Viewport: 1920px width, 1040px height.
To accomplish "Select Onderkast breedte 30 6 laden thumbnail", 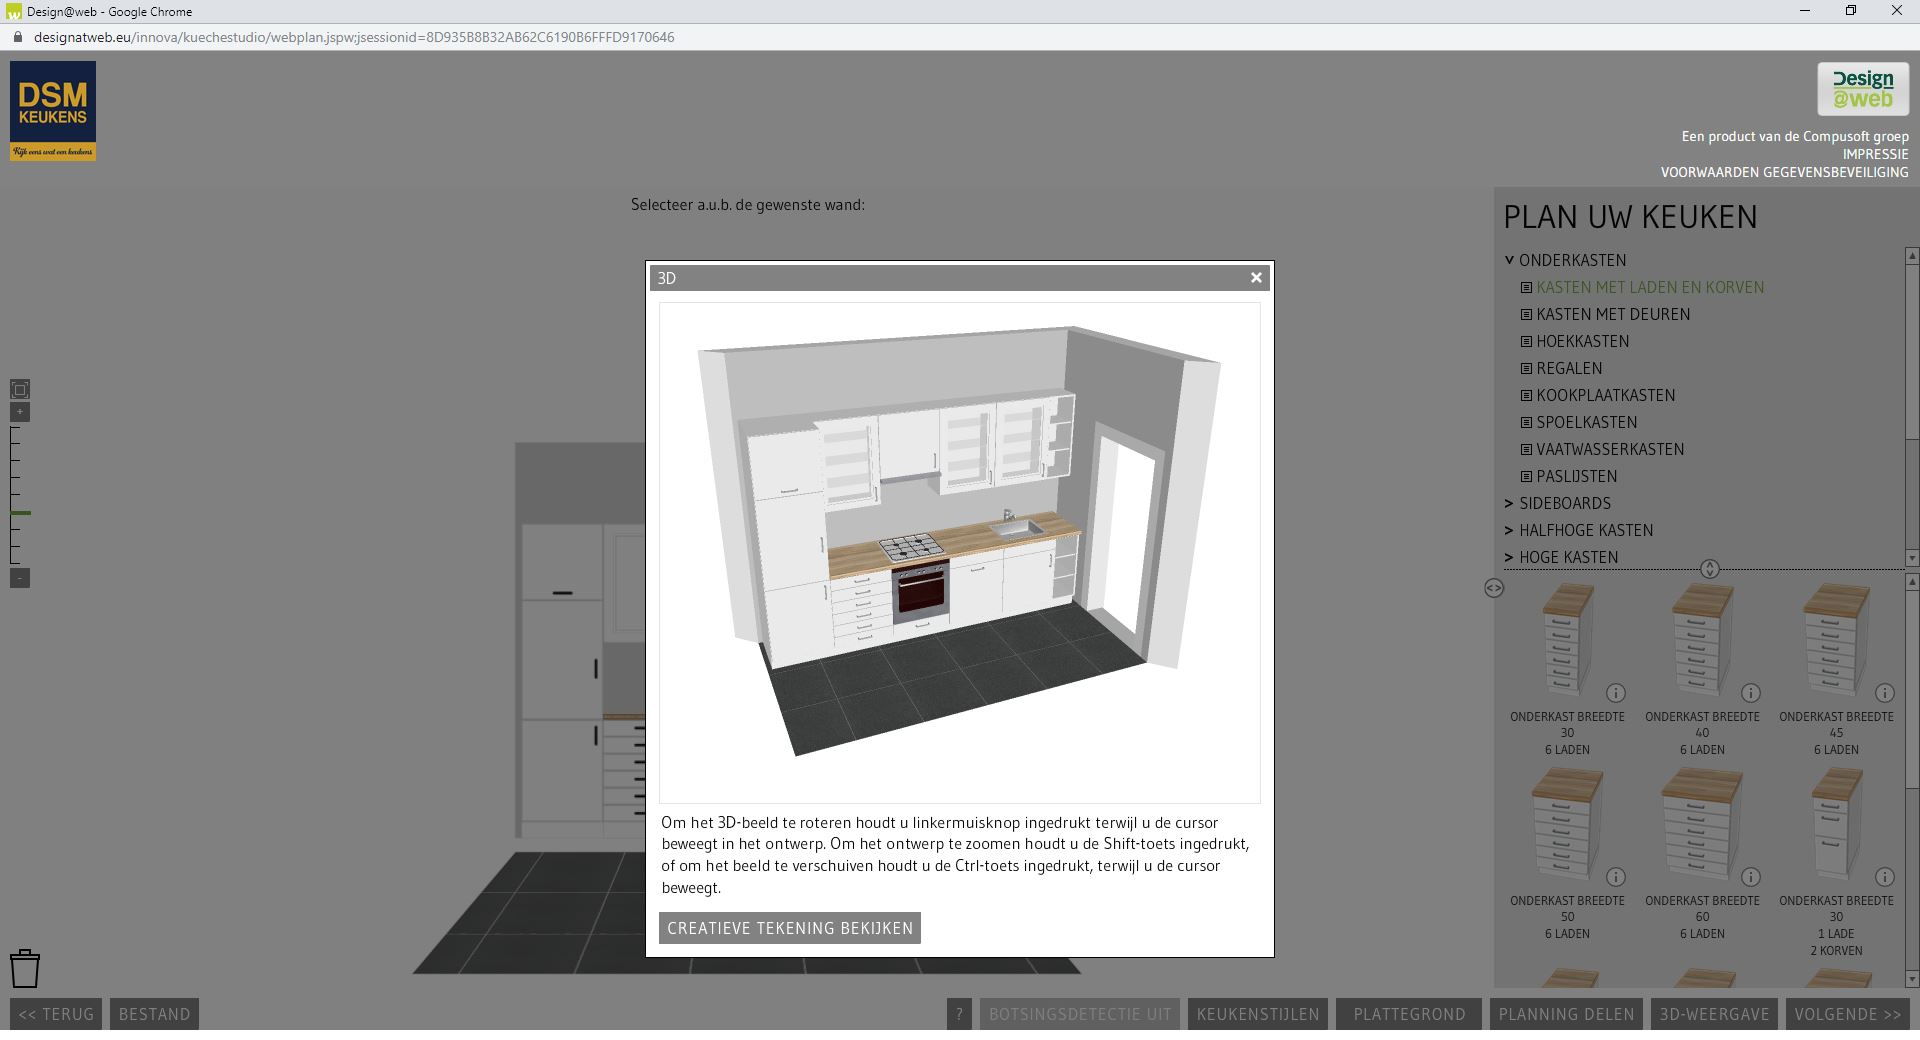I will (1567, 640).
